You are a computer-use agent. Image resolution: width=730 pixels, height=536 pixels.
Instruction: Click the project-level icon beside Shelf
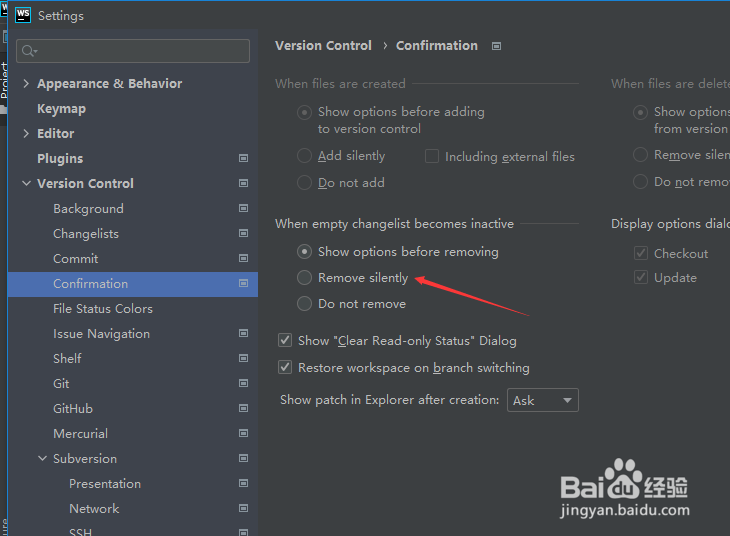[x=243, y=359]
